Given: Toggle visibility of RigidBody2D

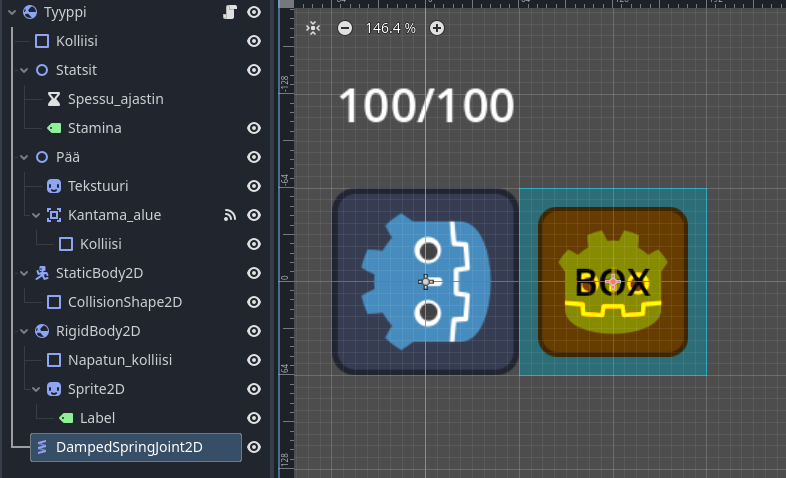Looking at the screenshot, I should point(254,331).
